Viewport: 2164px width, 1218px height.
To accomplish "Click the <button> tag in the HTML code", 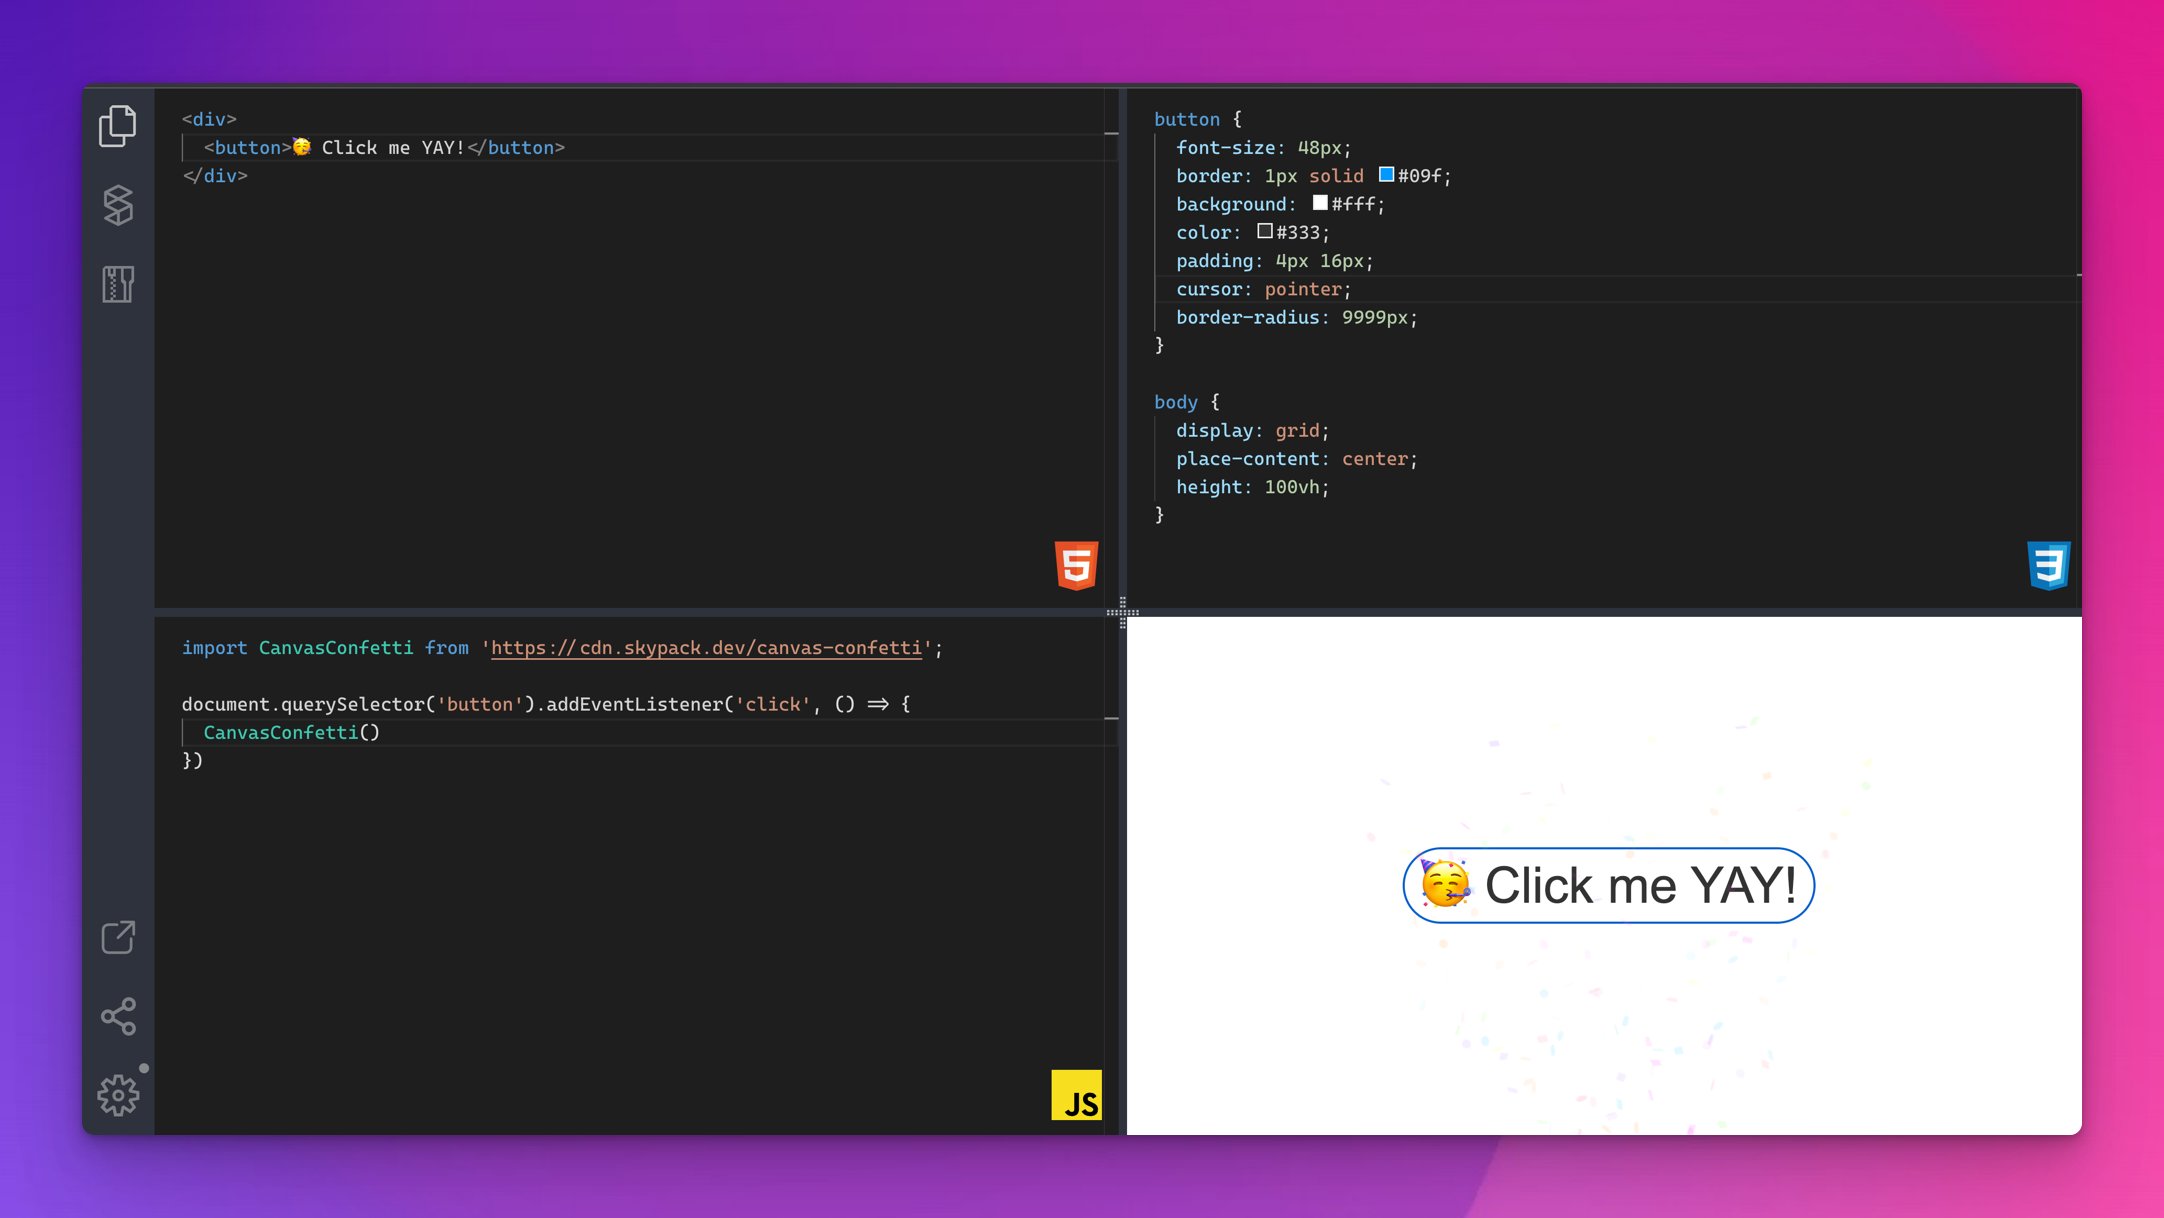I will 245,147.
